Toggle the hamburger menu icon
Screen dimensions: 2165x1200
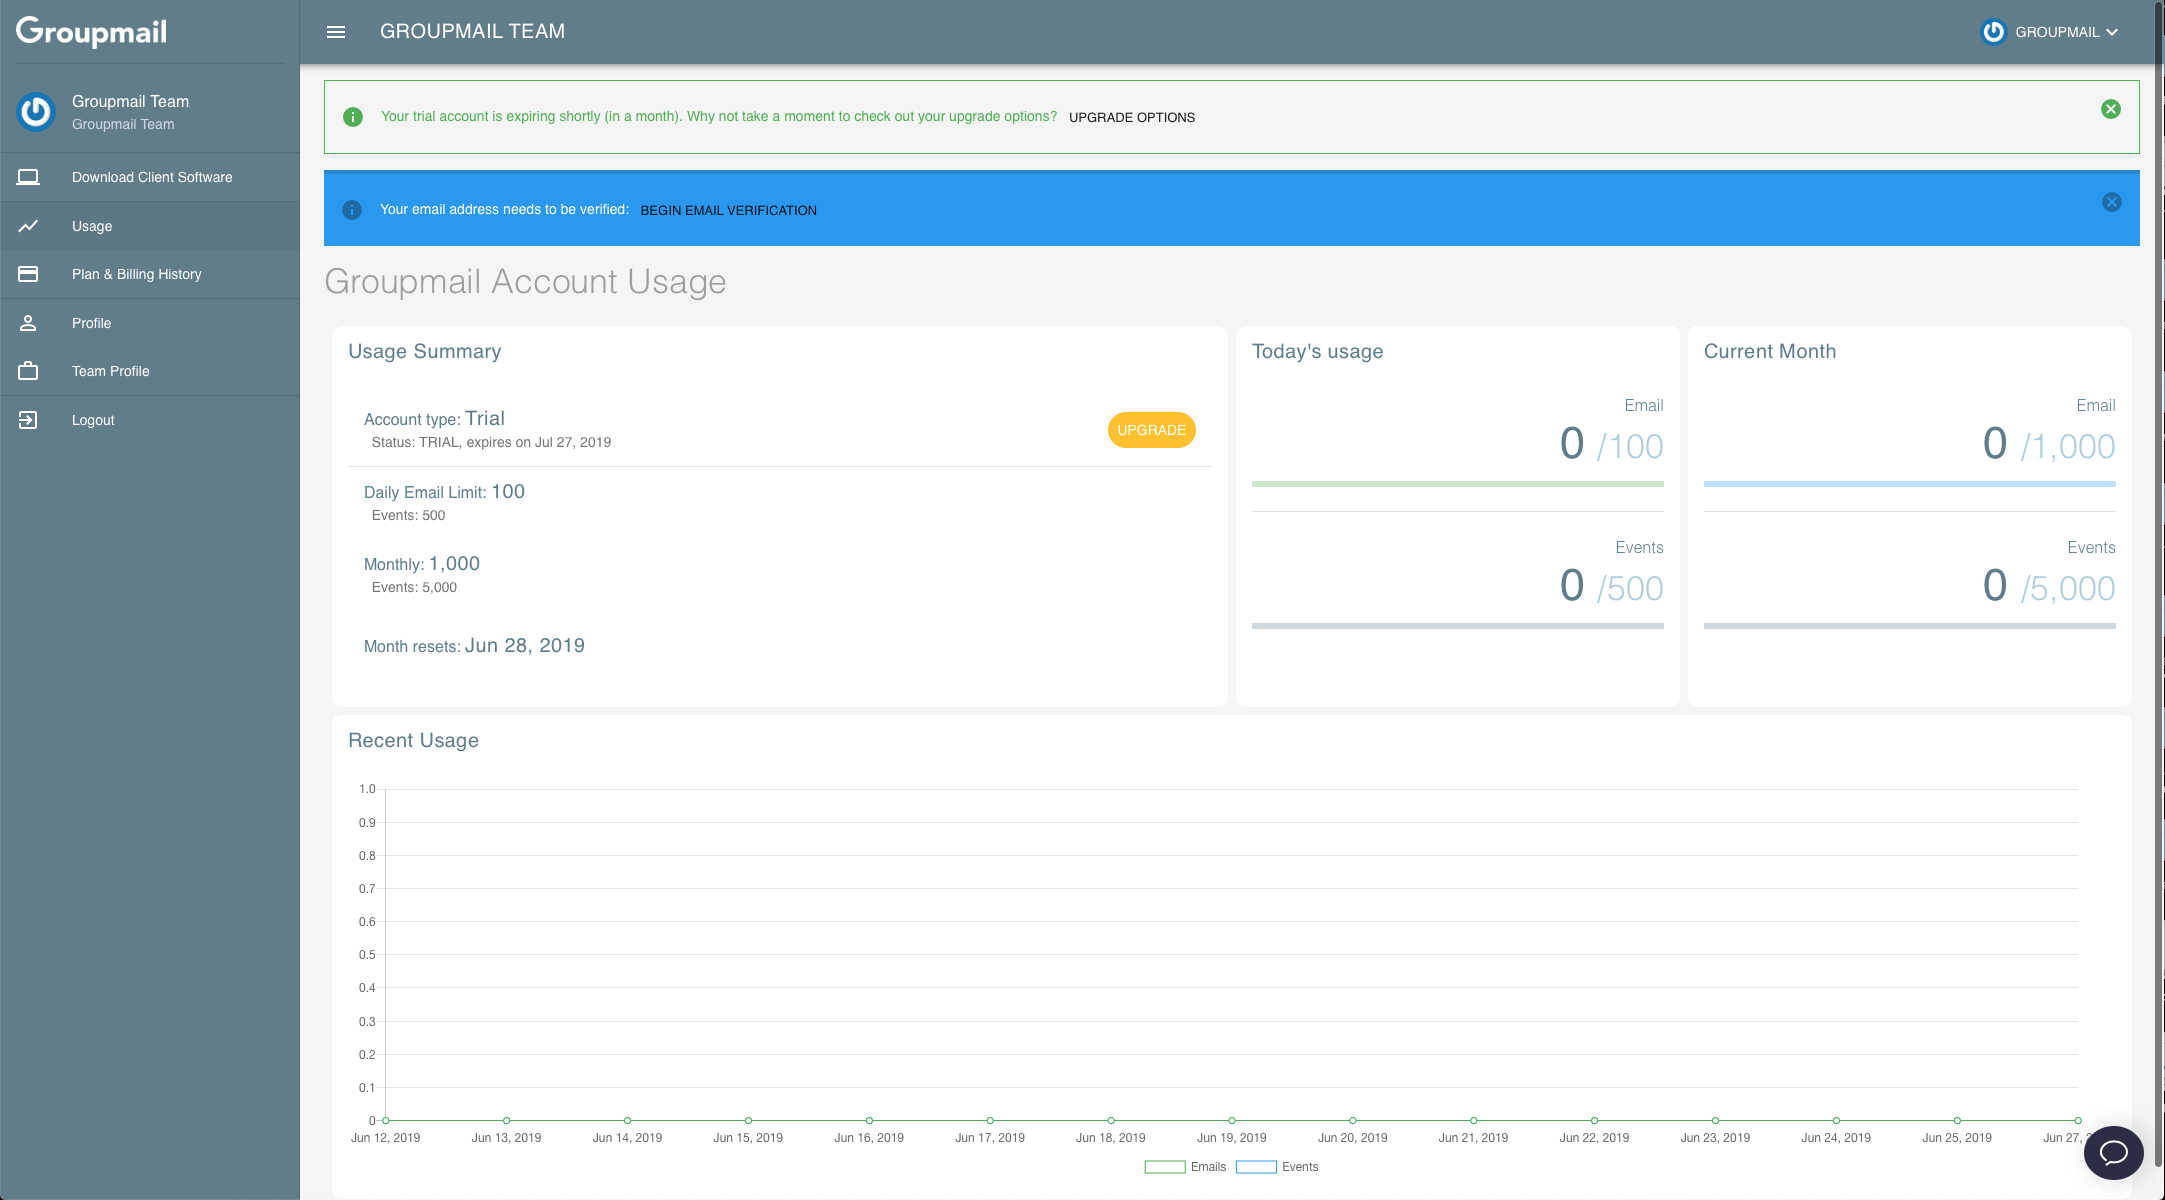[336, 32]
